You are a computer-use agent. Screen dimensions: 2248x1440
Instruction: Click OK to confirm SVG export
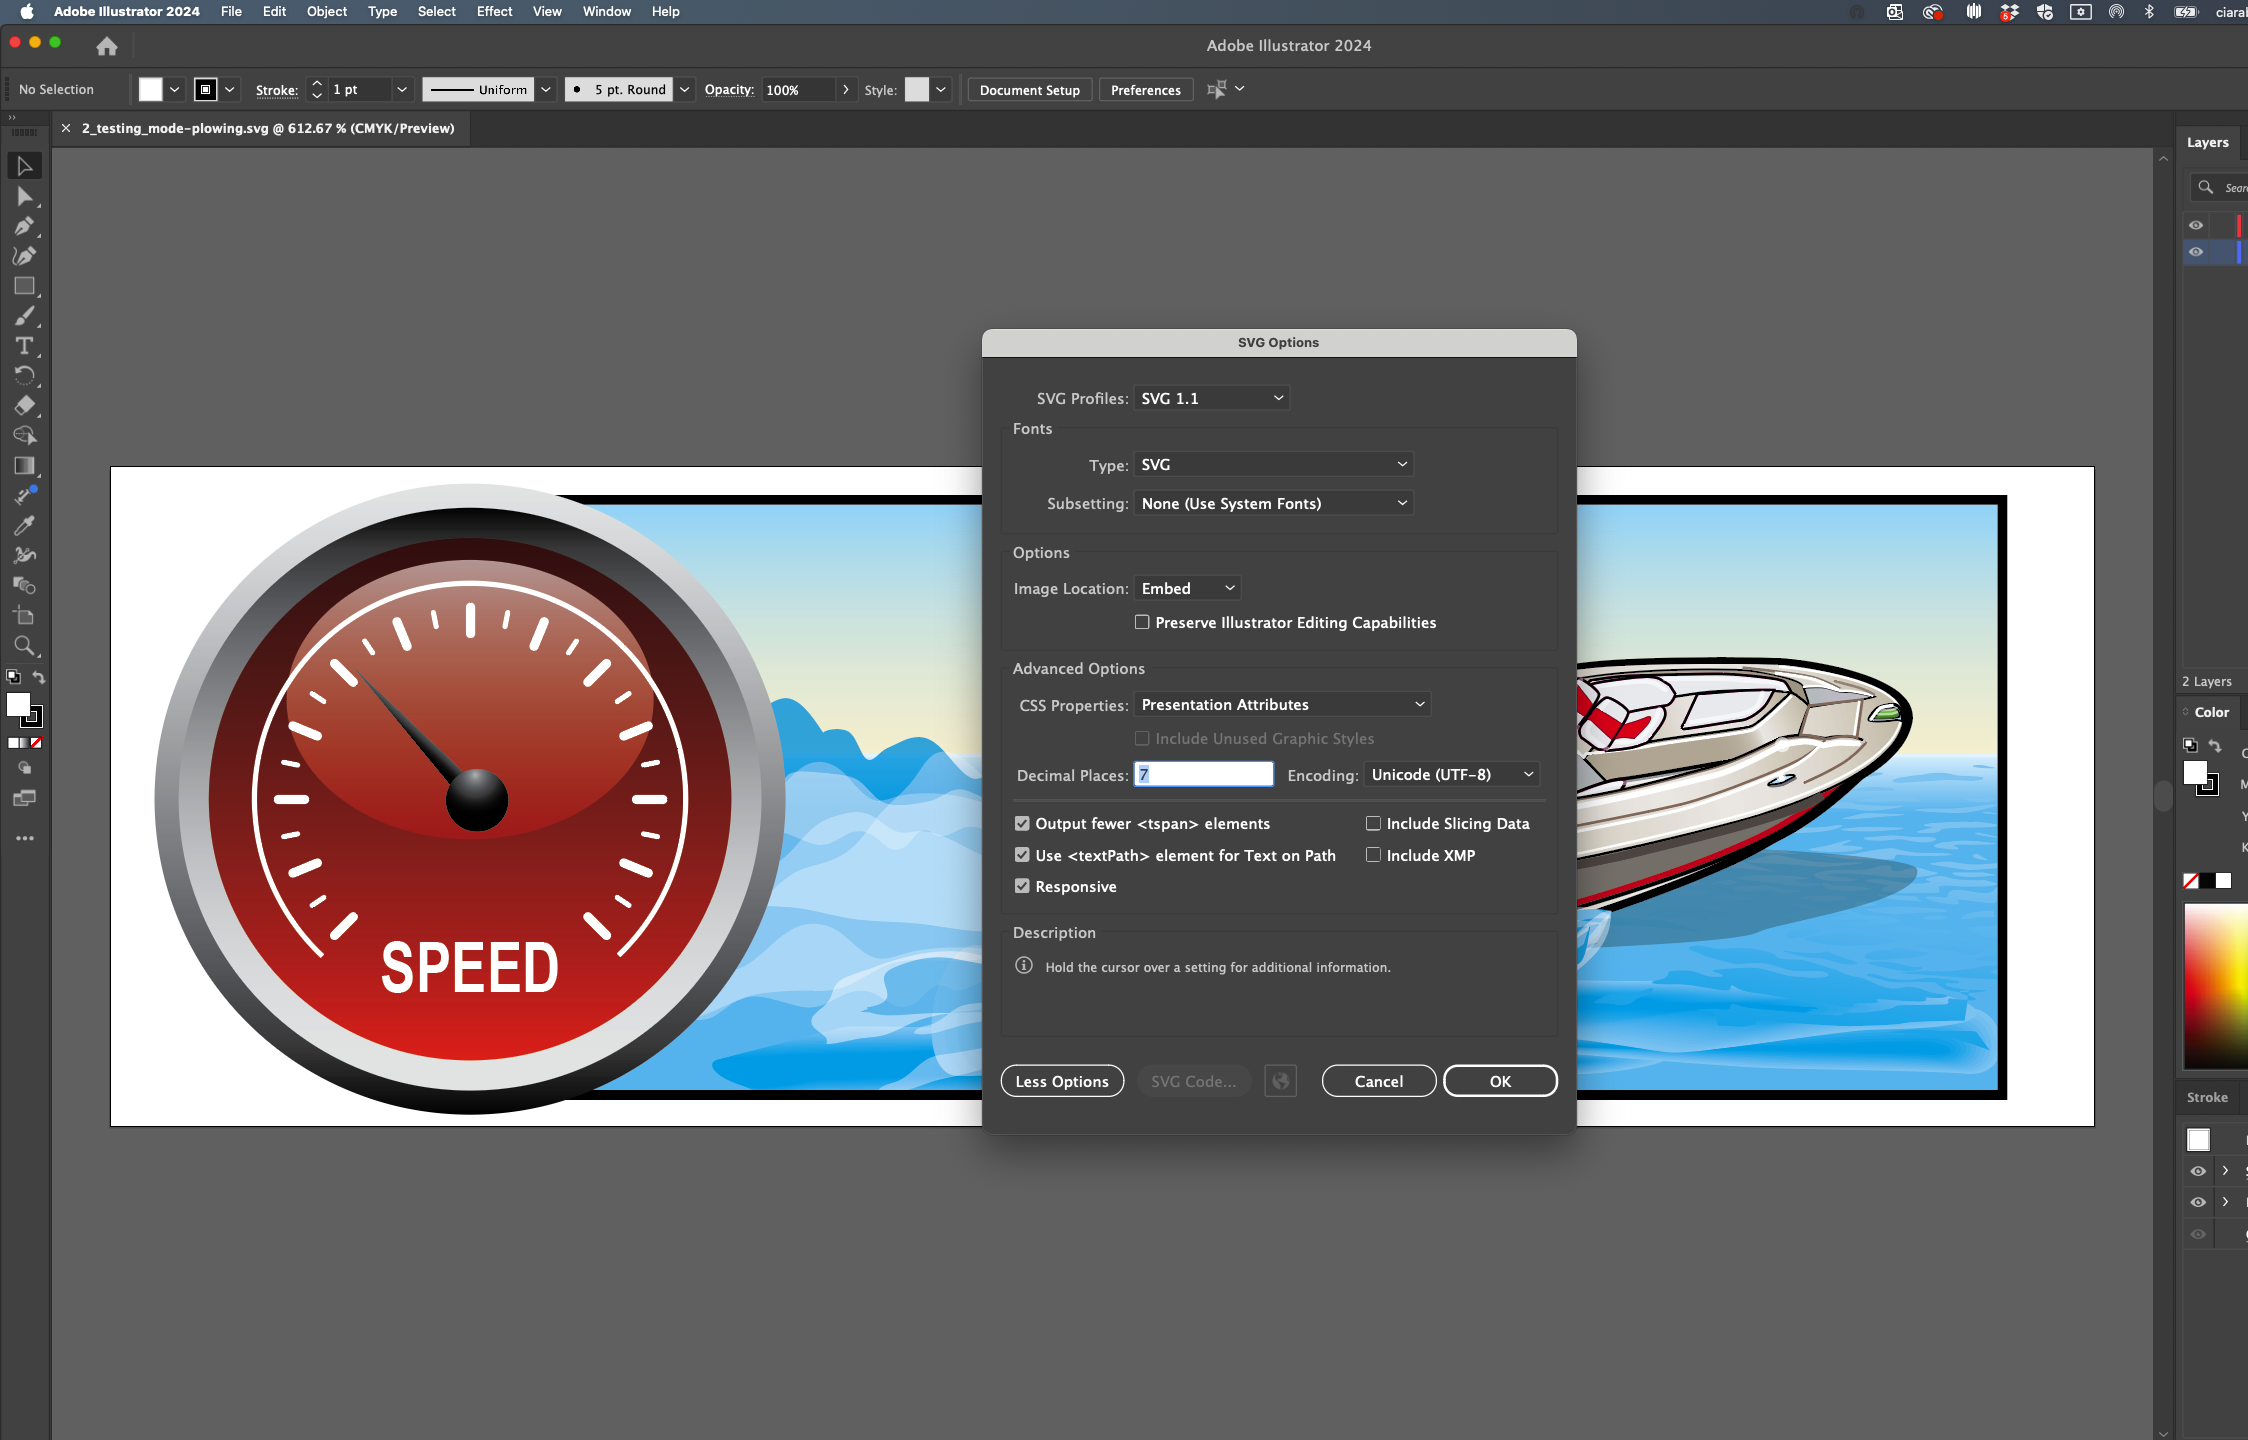(x=1500, y=1081)
